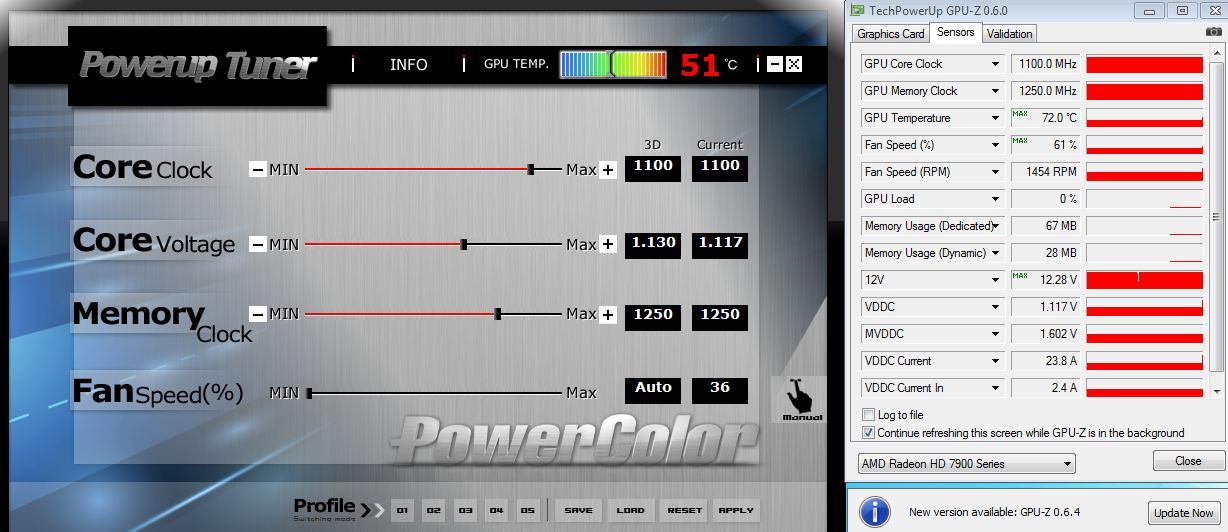Decrease Memory Clock with the minus button
Screen dimensions: 1228x532
(257, 314)
